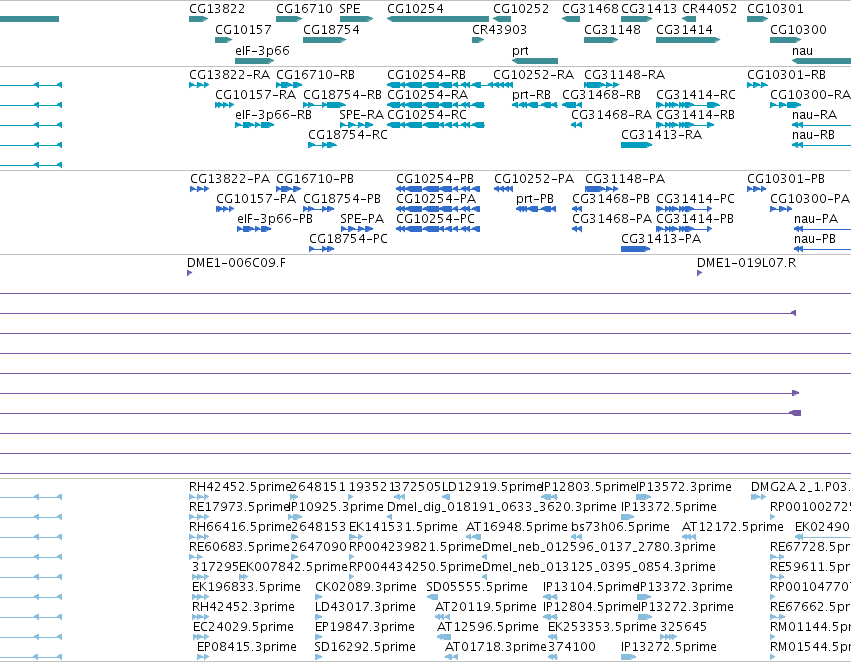851x662 pixels.
Task: Click the long teal CG10254 gene bar
Action: (x=437, y=20)
